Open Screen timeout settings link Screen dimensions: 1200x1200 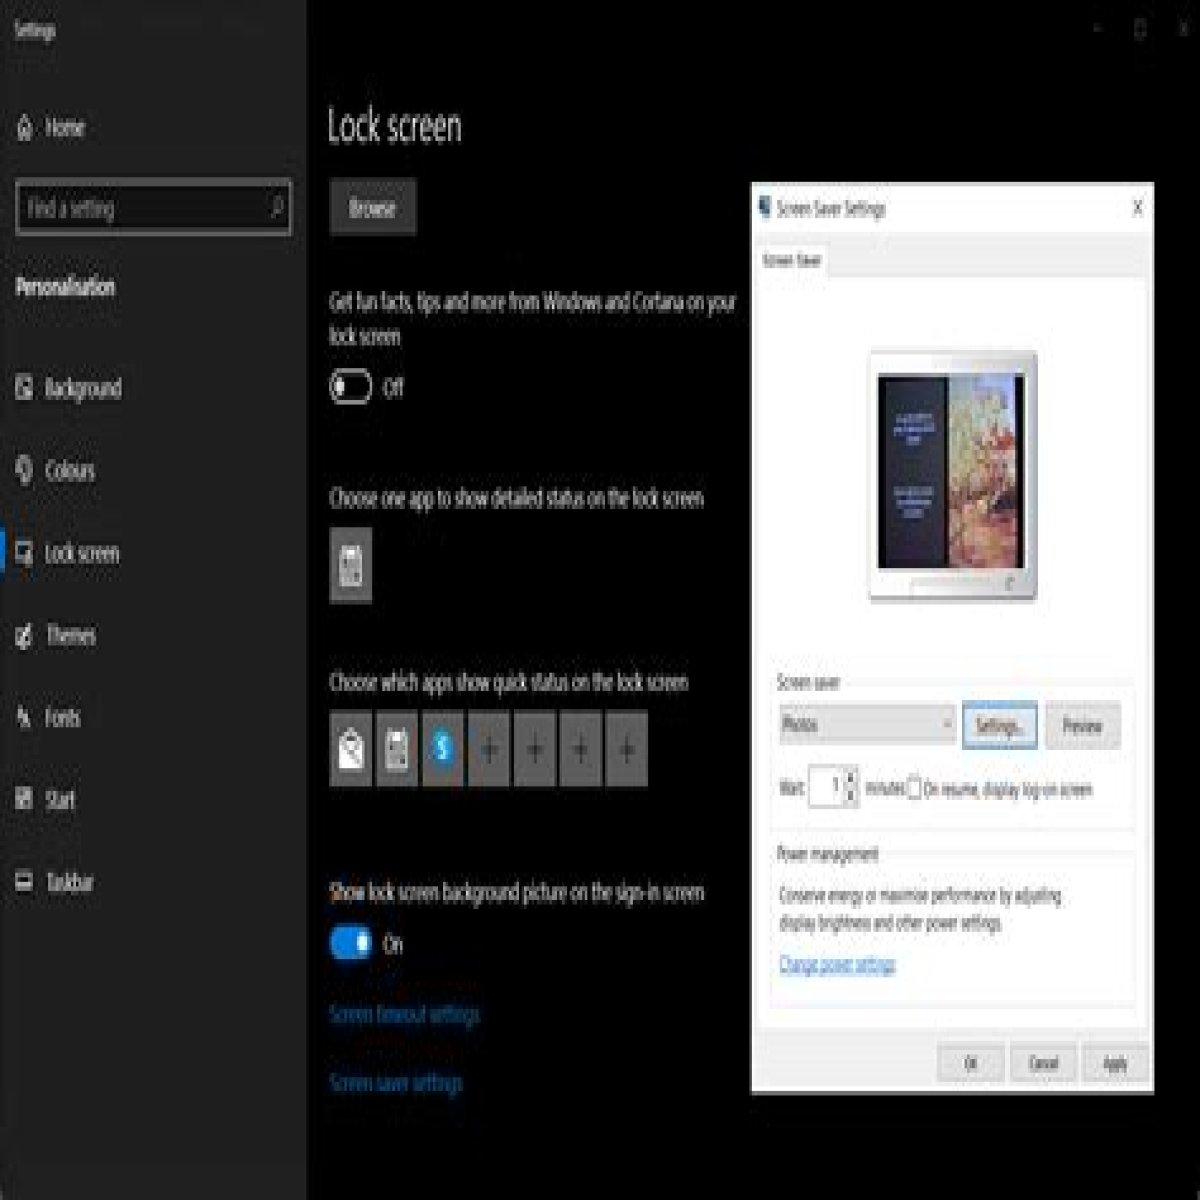(x=405, y=1014)
